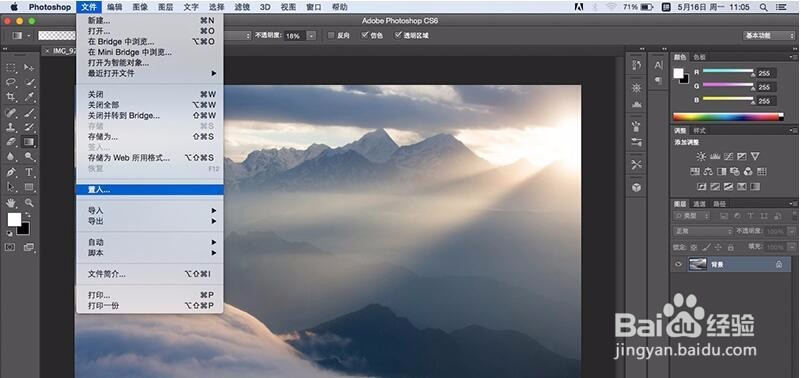
Task: Select the Gradient tool in toolbox
Action: pos(29,142)
